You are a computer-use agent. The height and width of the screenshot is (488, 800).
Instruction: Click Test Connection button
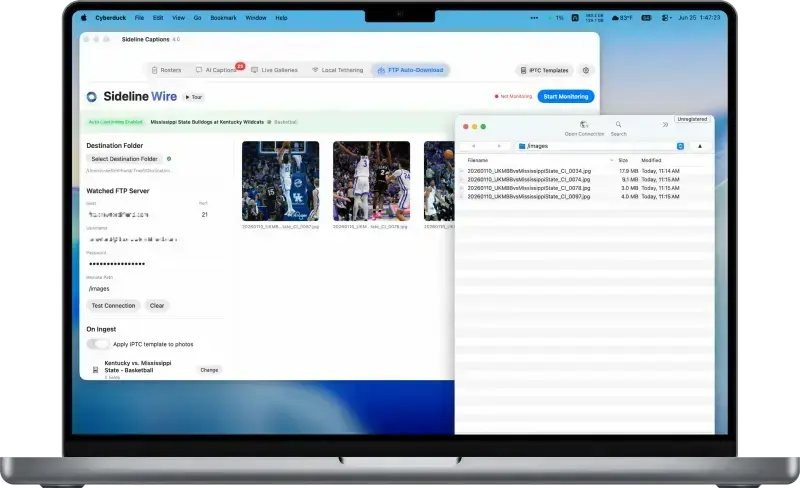pos(113,305)
